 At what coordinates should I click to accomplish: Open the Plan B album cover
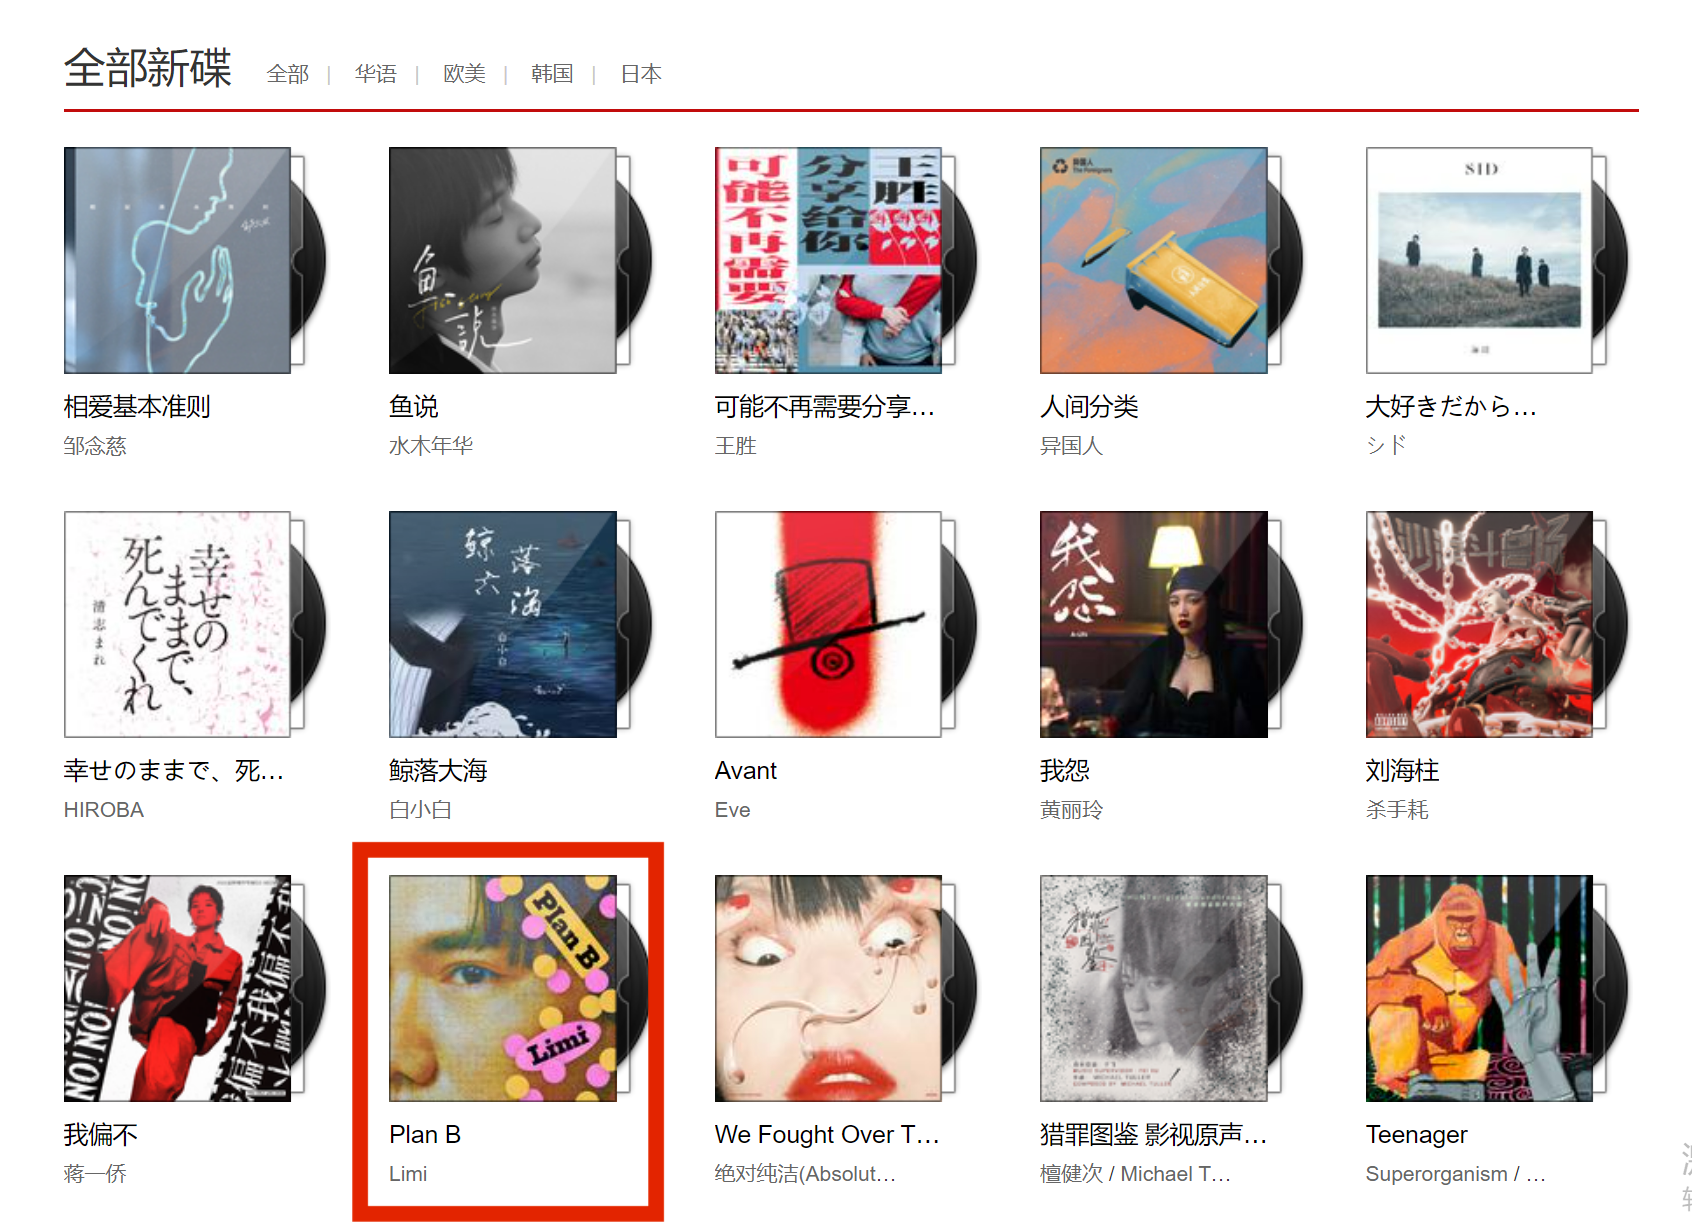click(502, 988)
